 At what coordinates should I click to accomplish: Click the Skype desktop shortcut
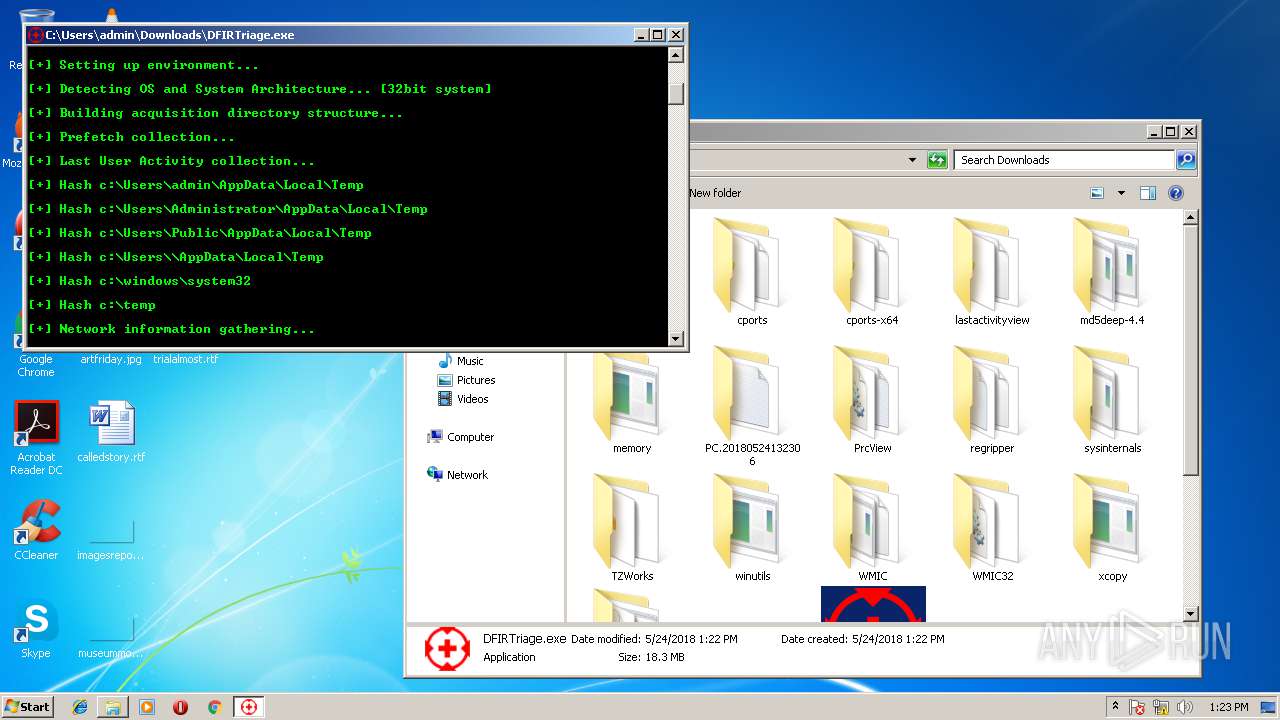tap(36, 629)
